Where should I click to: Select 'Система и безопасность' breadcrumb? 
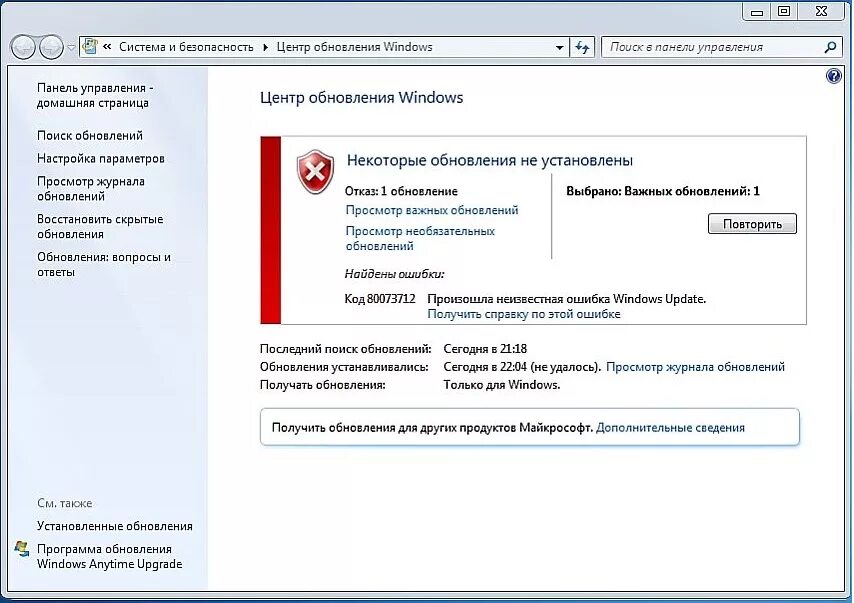tap(186, 47)
